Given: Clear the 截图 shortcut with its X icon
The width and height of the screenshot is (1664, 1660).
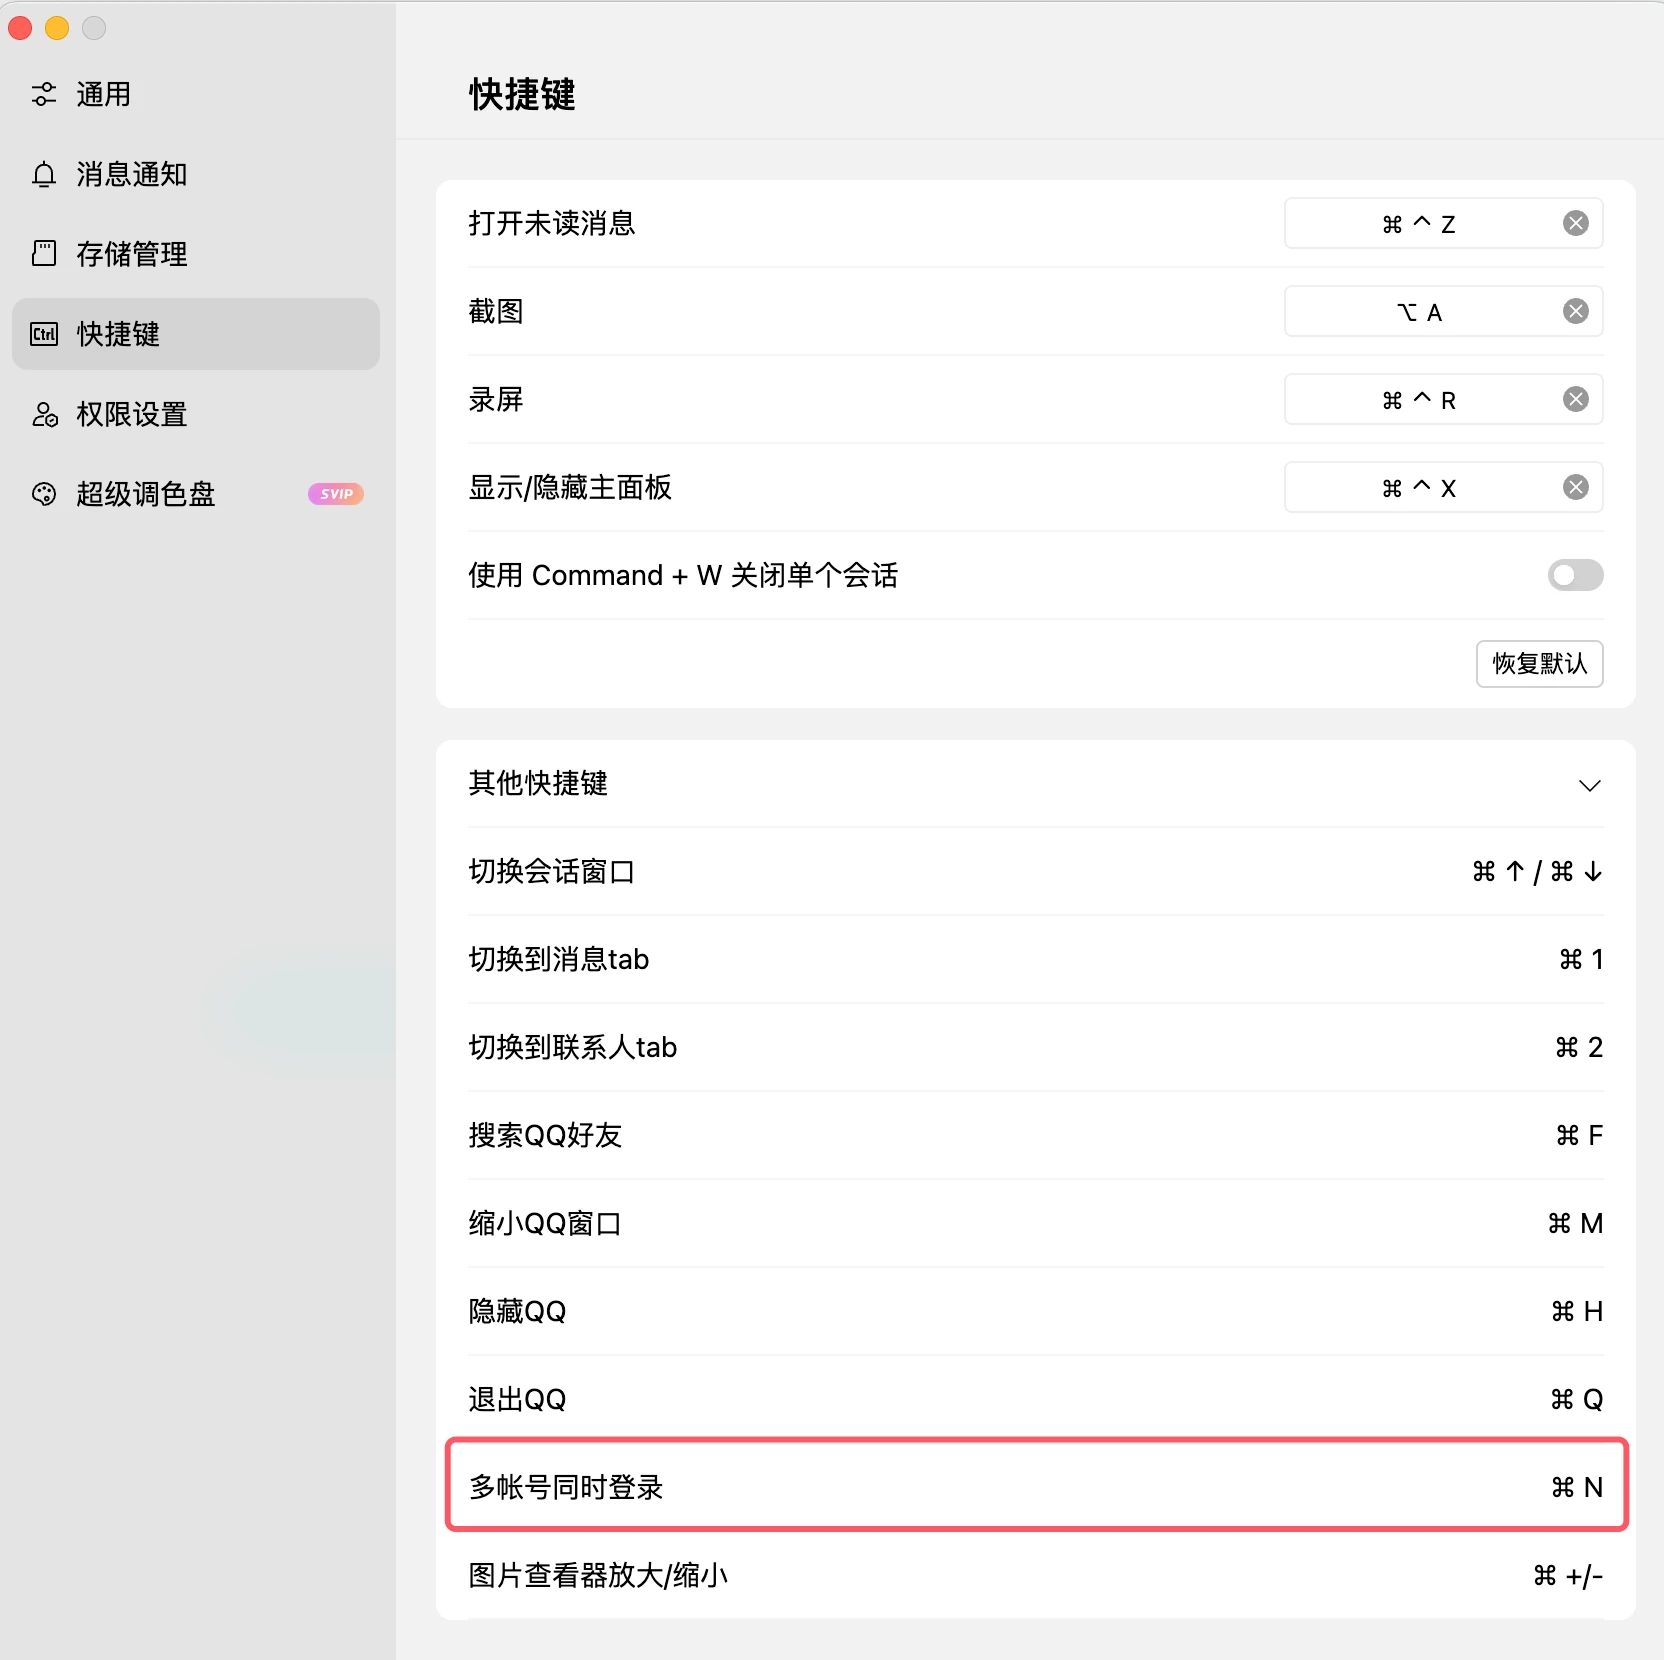Looking at the screenshot, I should (1575, 311).
